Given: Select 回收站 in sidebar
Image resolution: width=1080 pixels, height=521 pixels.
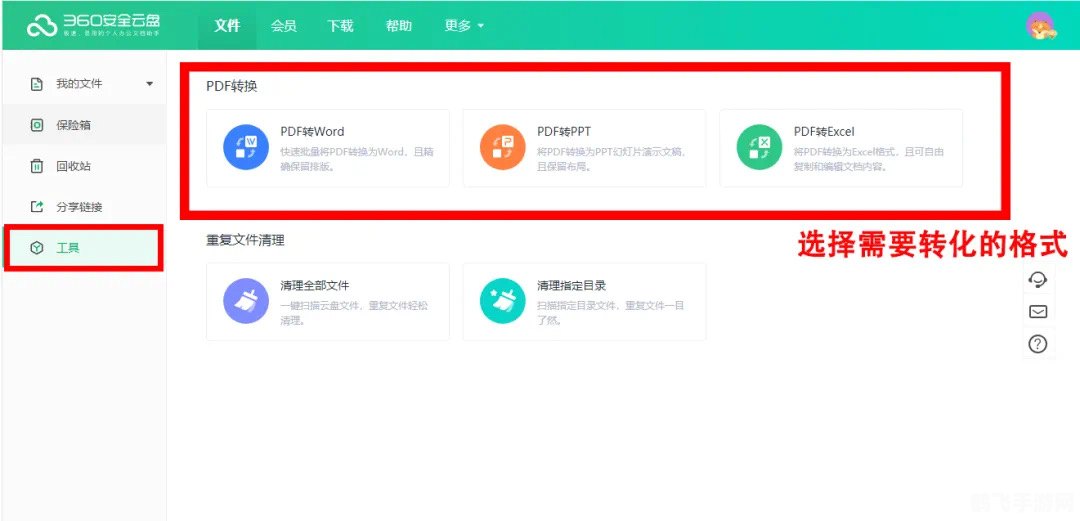Looking at the screenshot, I should (84, 166).
